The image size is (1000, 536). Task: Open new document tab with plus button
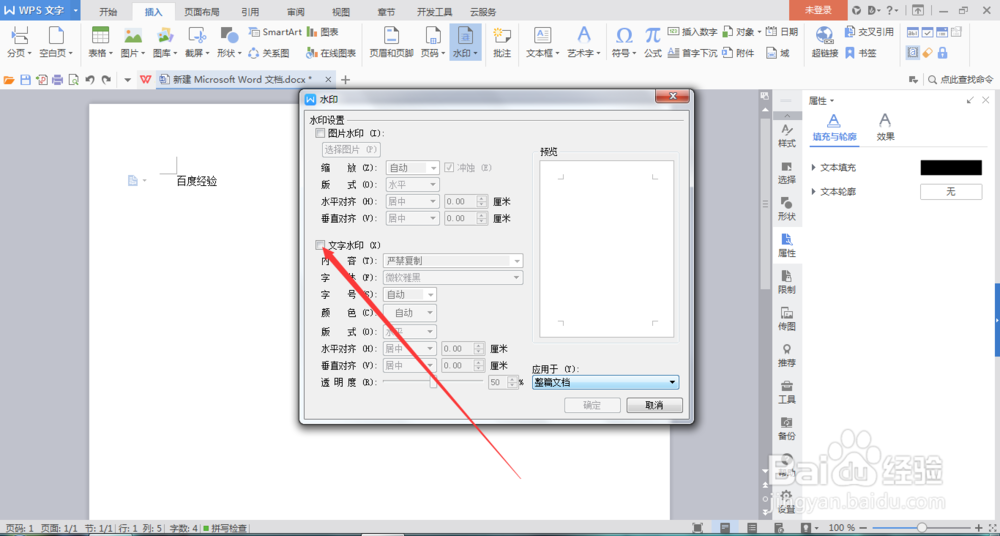click(x=346, y=80)
